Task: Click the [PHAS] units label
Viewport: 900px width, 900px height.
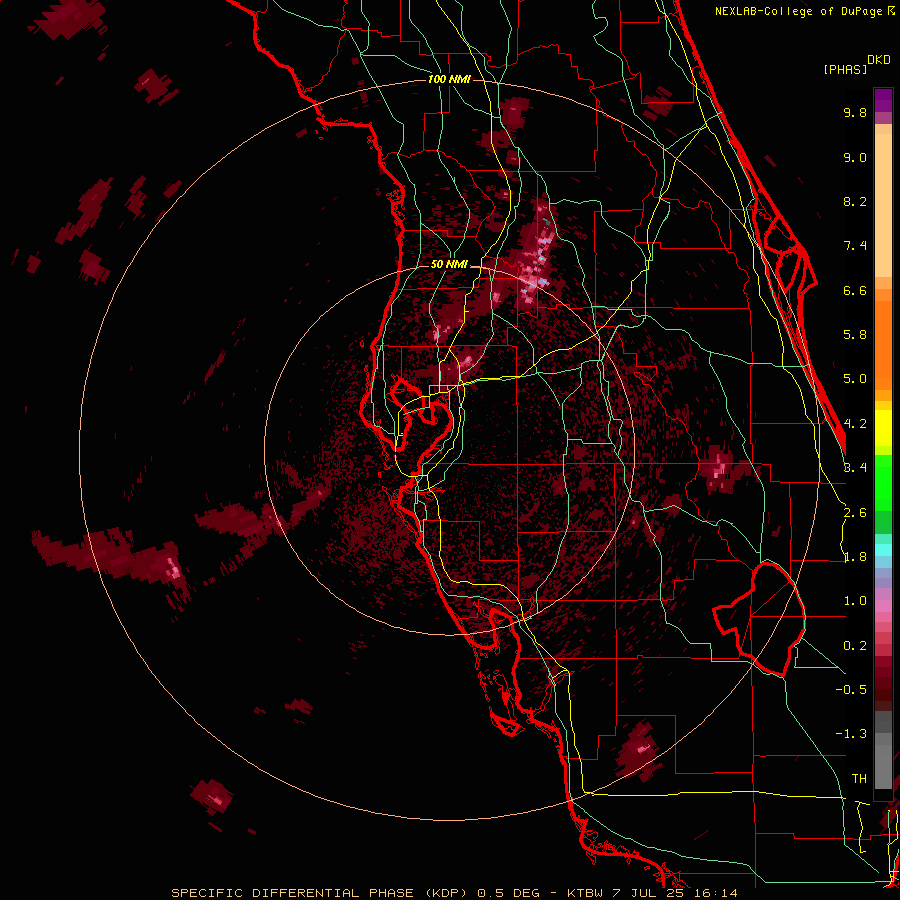Action: [x=845, y=70]
